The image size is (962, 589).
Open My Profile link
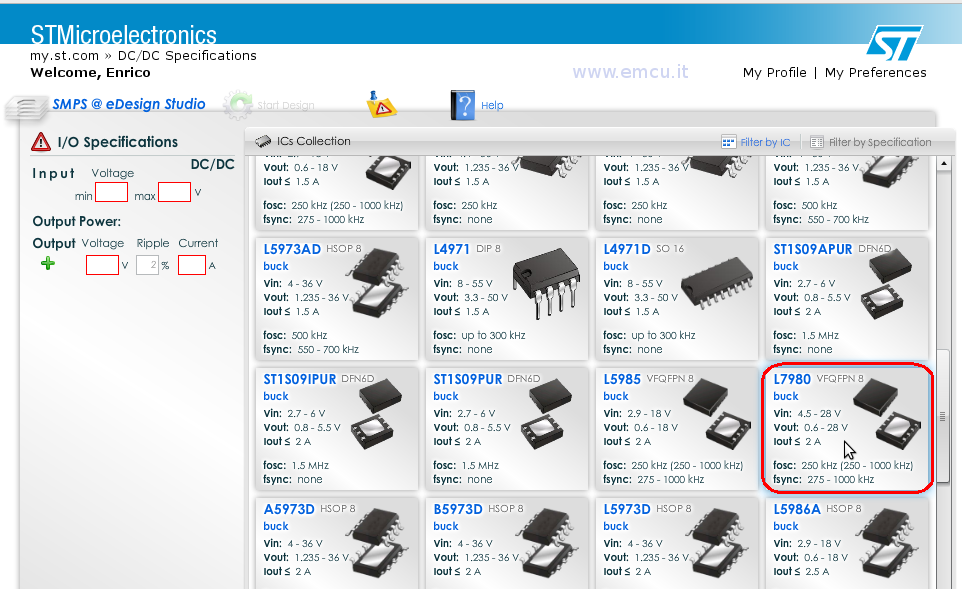[x=774, y=72]
